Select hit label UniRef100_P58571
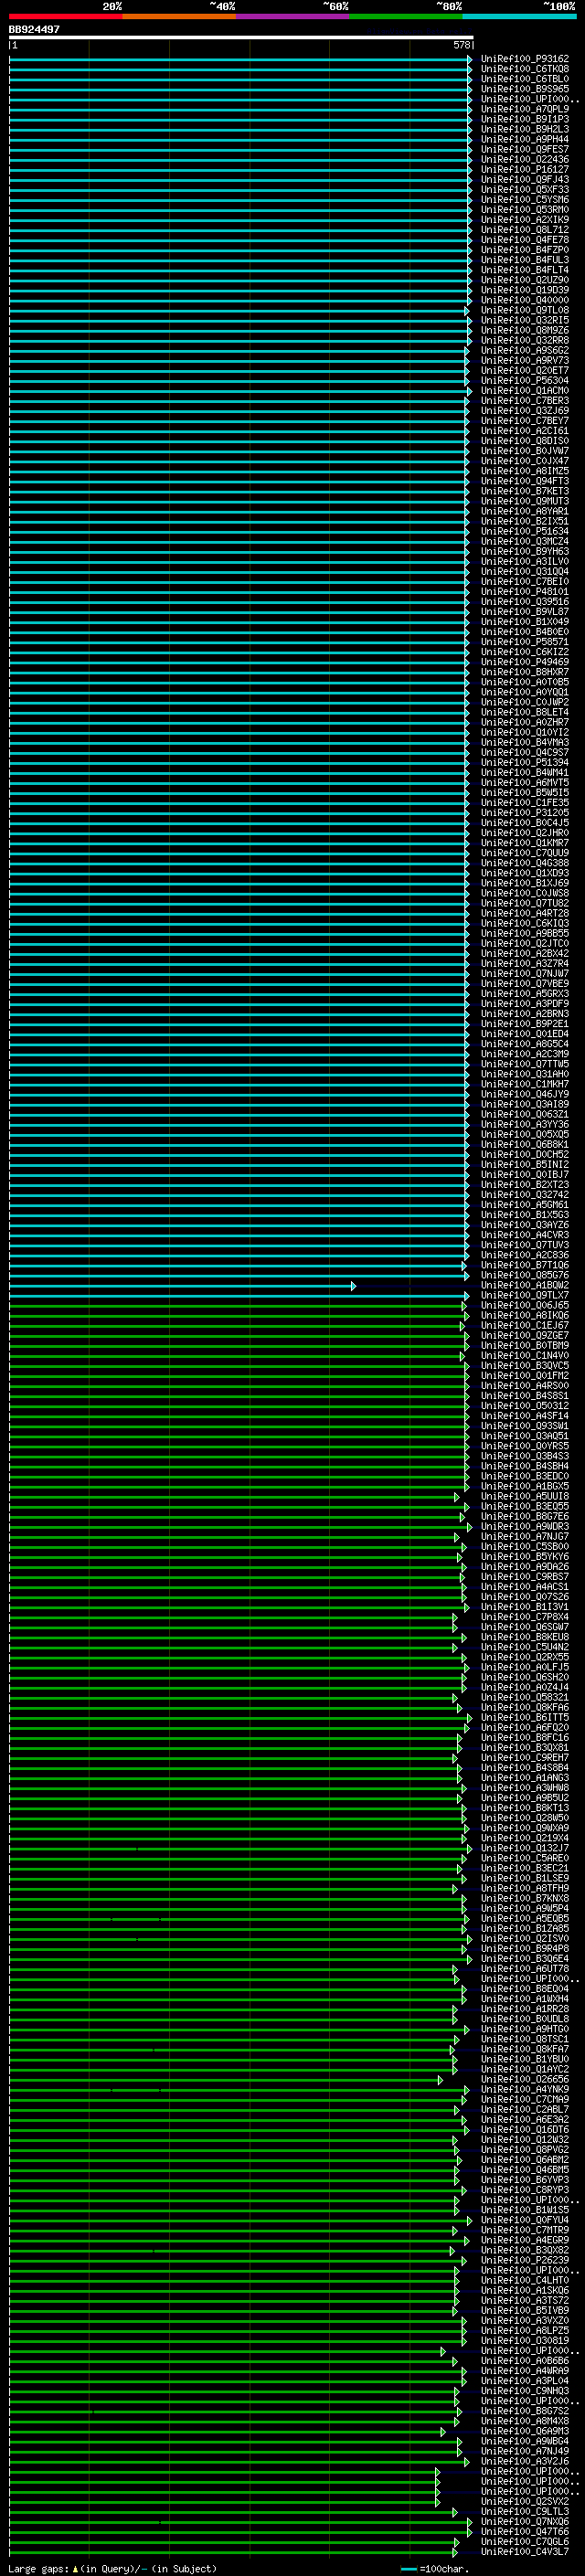This screenshot has width=585, height=2576. [x=525, y=642]
